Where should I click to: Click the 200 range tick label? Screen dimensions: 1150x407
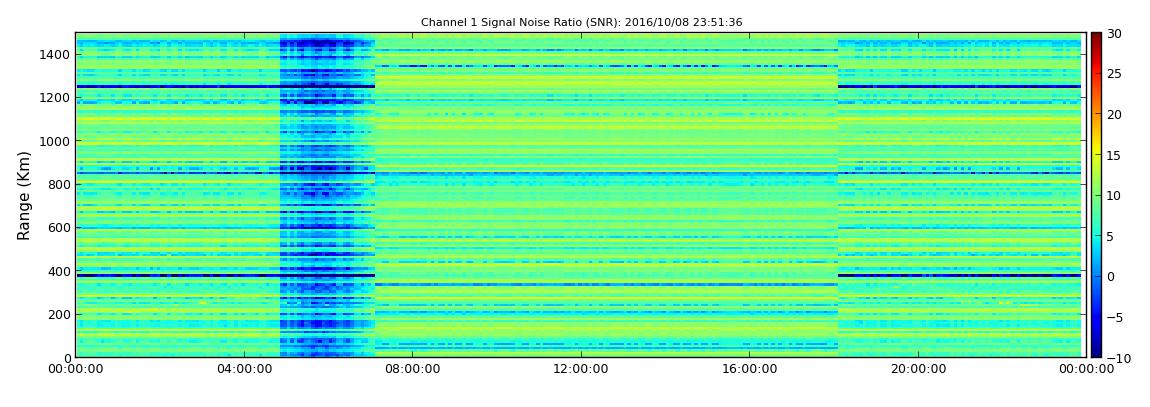(x=59, y=315)
